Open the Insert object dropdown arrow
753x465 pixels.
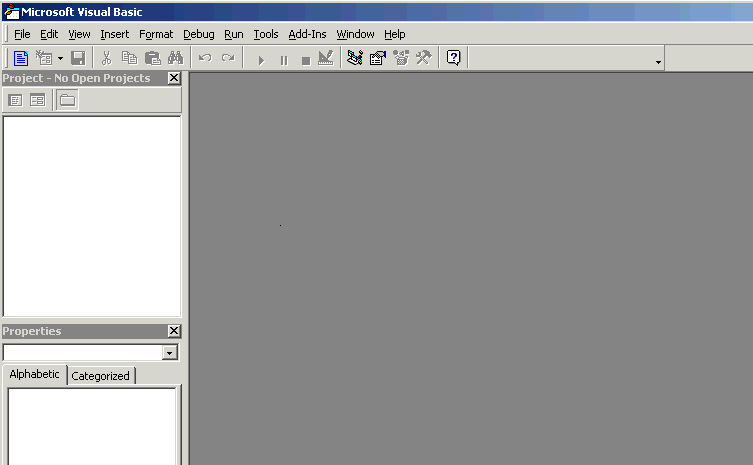pos(61,59)
